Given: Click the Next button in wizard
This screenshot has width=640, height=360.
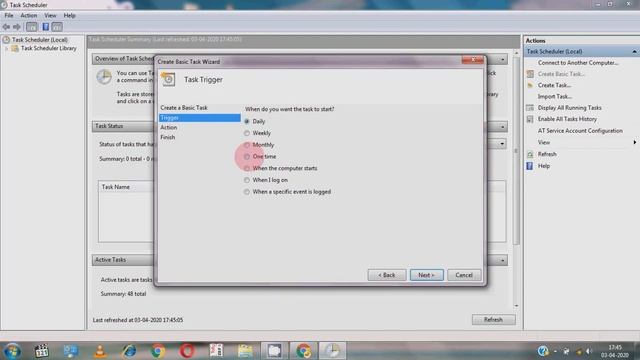Looking at the screenshot, I should click(427, 275).
